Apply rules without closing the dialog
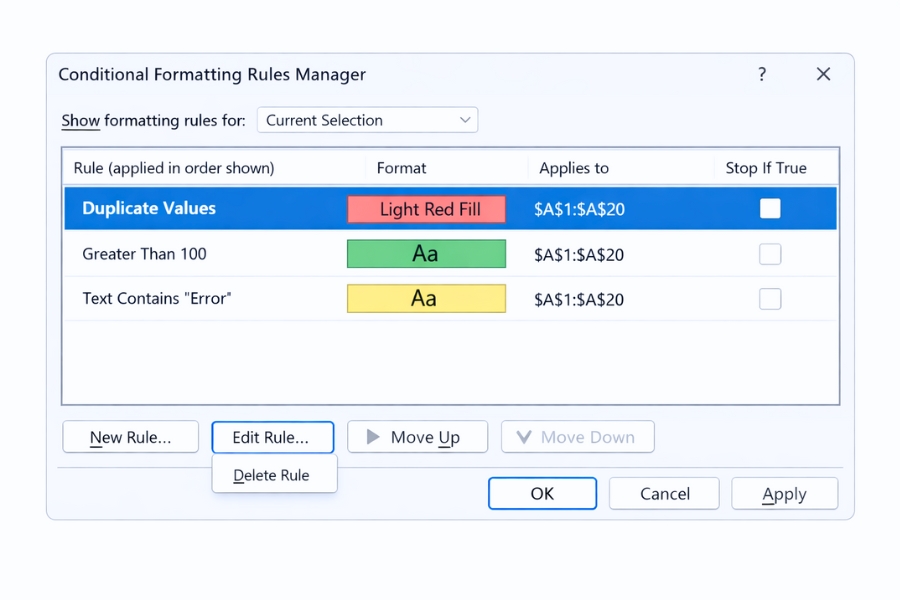 [x=784, y=493]
